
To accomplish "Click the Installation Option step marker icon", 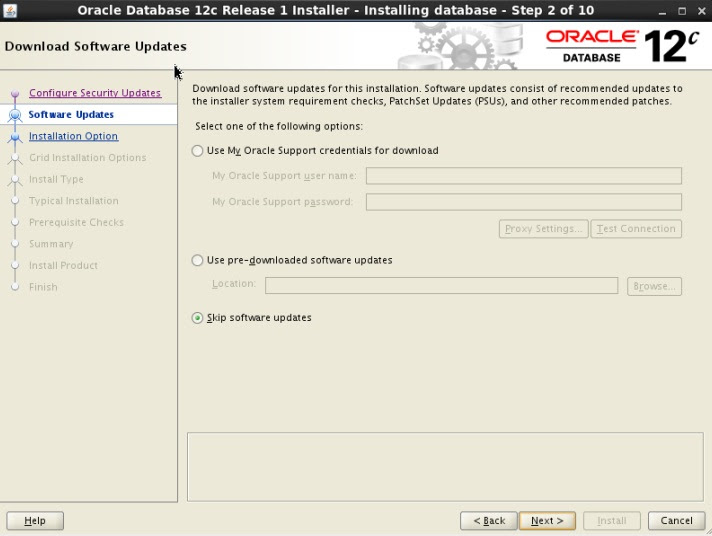I will [15, 137].
